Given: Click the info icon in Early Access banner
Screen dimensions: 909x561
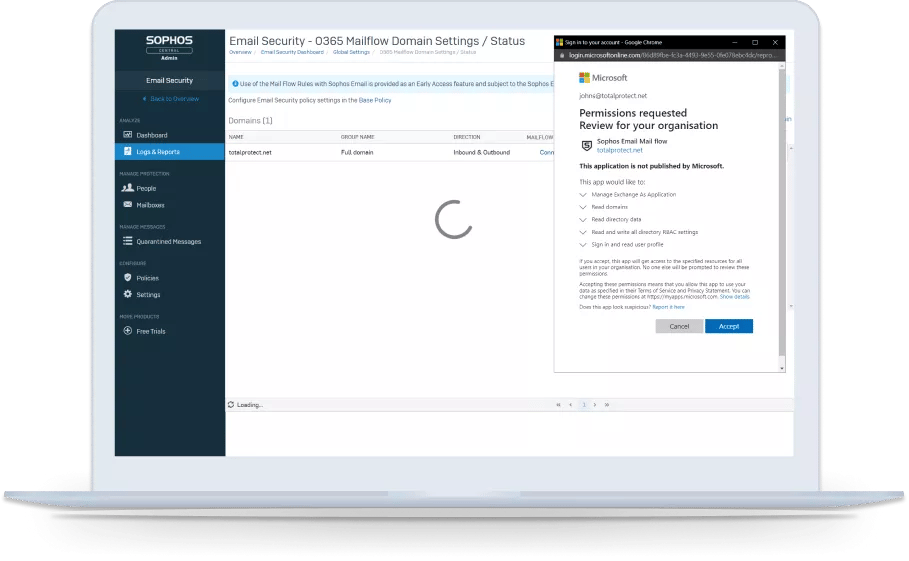Looking at the screenshot, I should pyautogui.click(x=235, y=83).
